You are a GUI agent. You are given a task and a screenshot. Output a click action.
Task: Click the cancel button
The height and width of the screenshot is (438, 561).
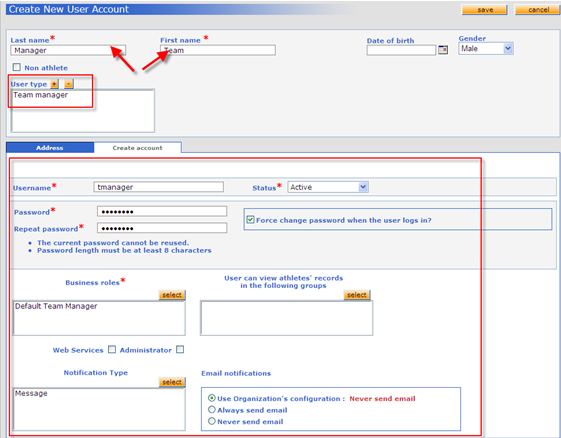pos(537,10)
